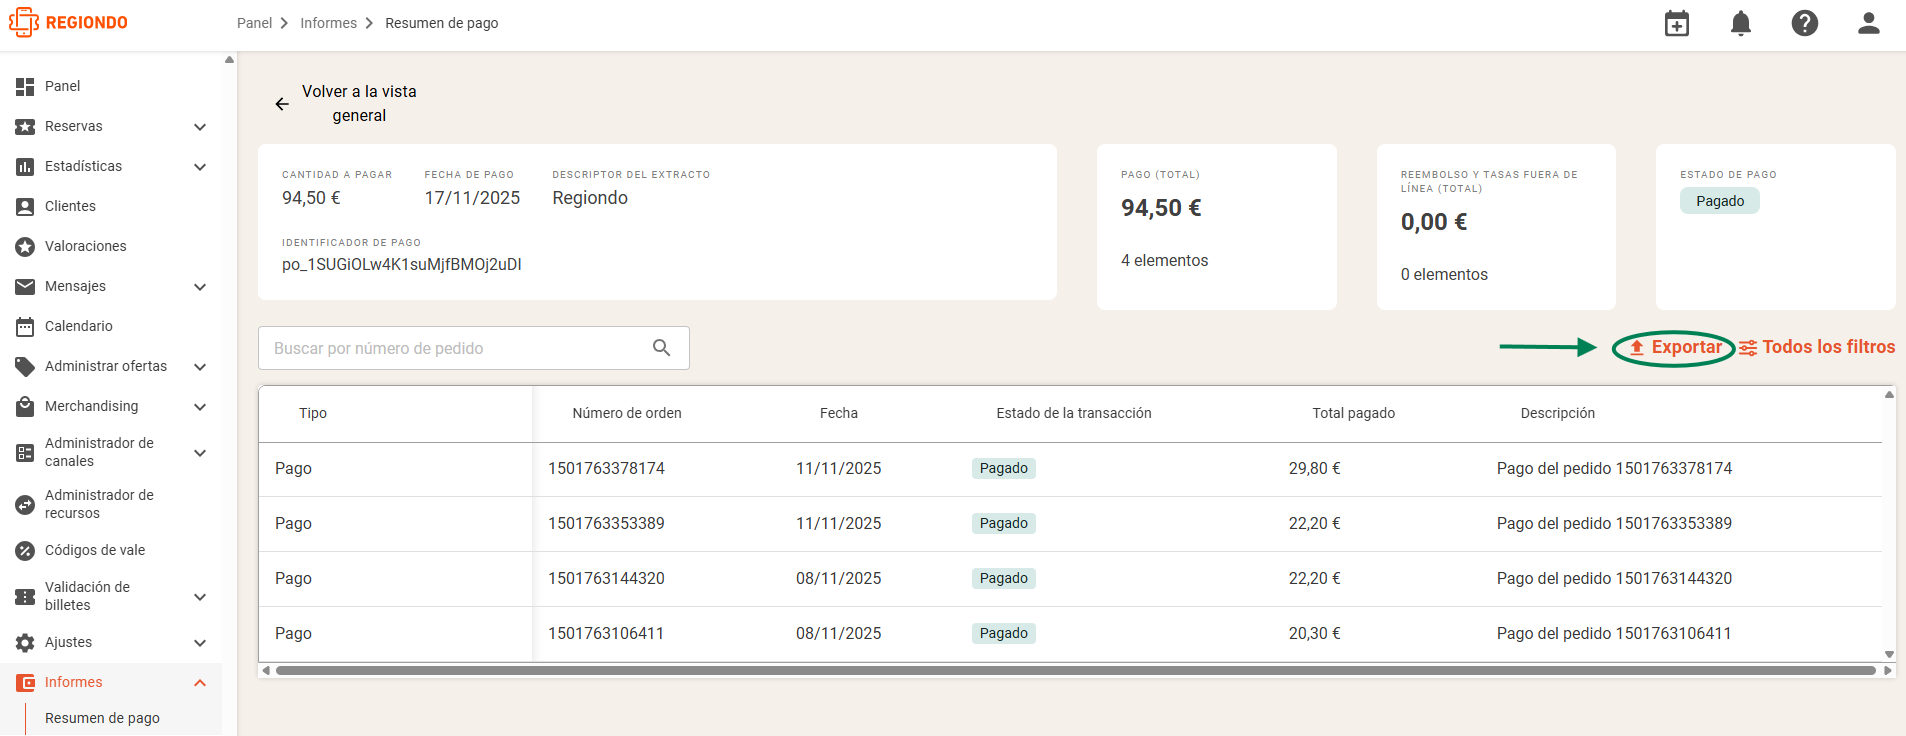Collapse the Informes submenu chevron
Viewport: 1906px width, 736px height.
(x=200, y=683)
